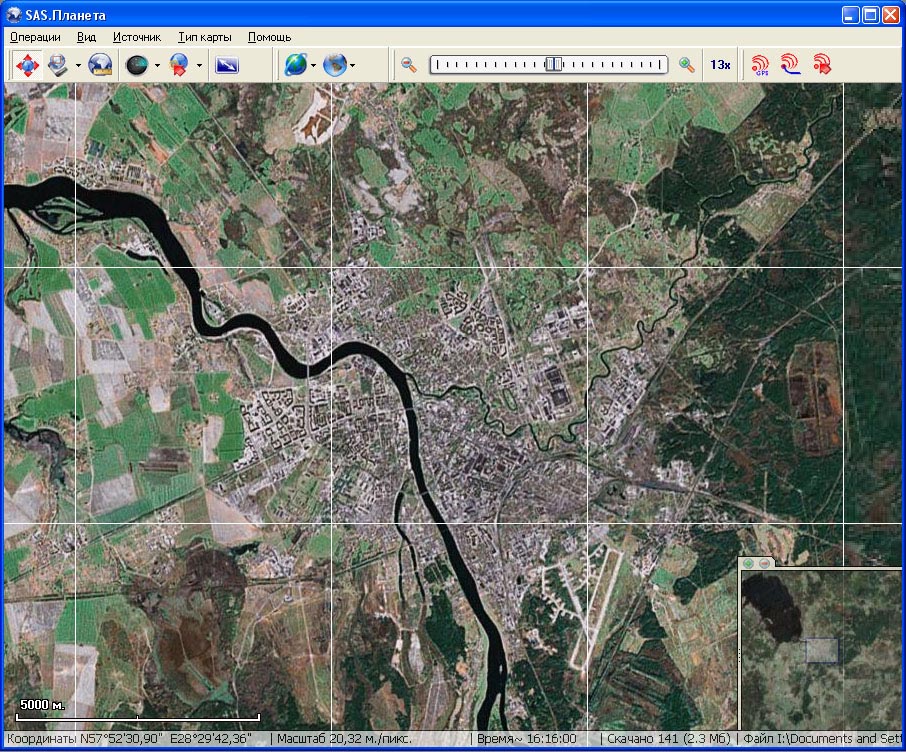This screenshot has width=906, height=752.
Task: Click the dark globe icon in toolbar
Action: (137, 65)
